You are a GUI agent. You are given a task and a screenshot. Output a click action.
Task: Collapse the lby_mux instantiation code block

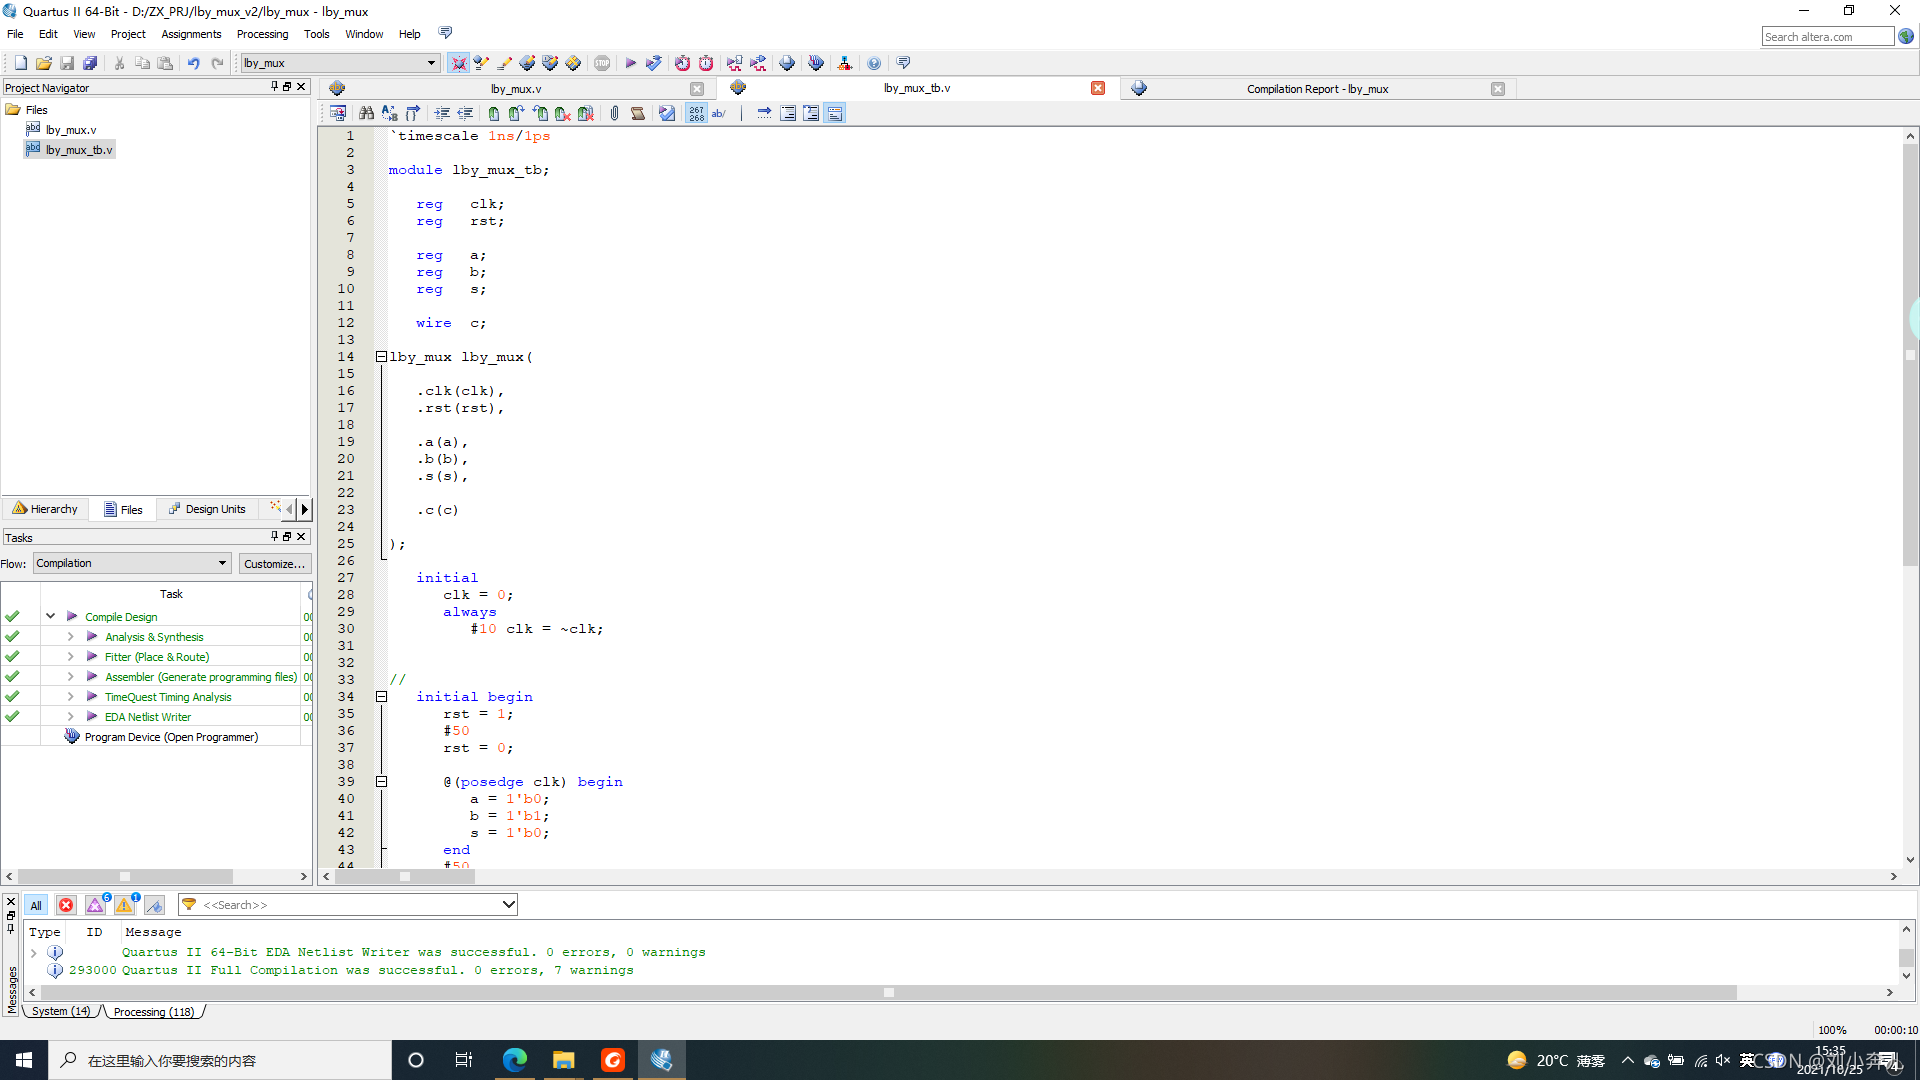[381, 357]
